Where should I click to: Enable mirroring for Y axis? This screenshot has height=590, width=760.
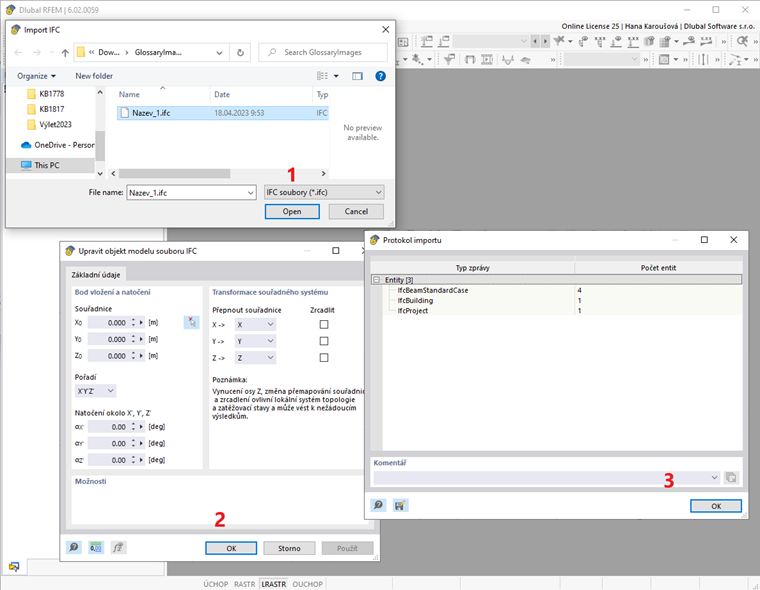(324, 341)
